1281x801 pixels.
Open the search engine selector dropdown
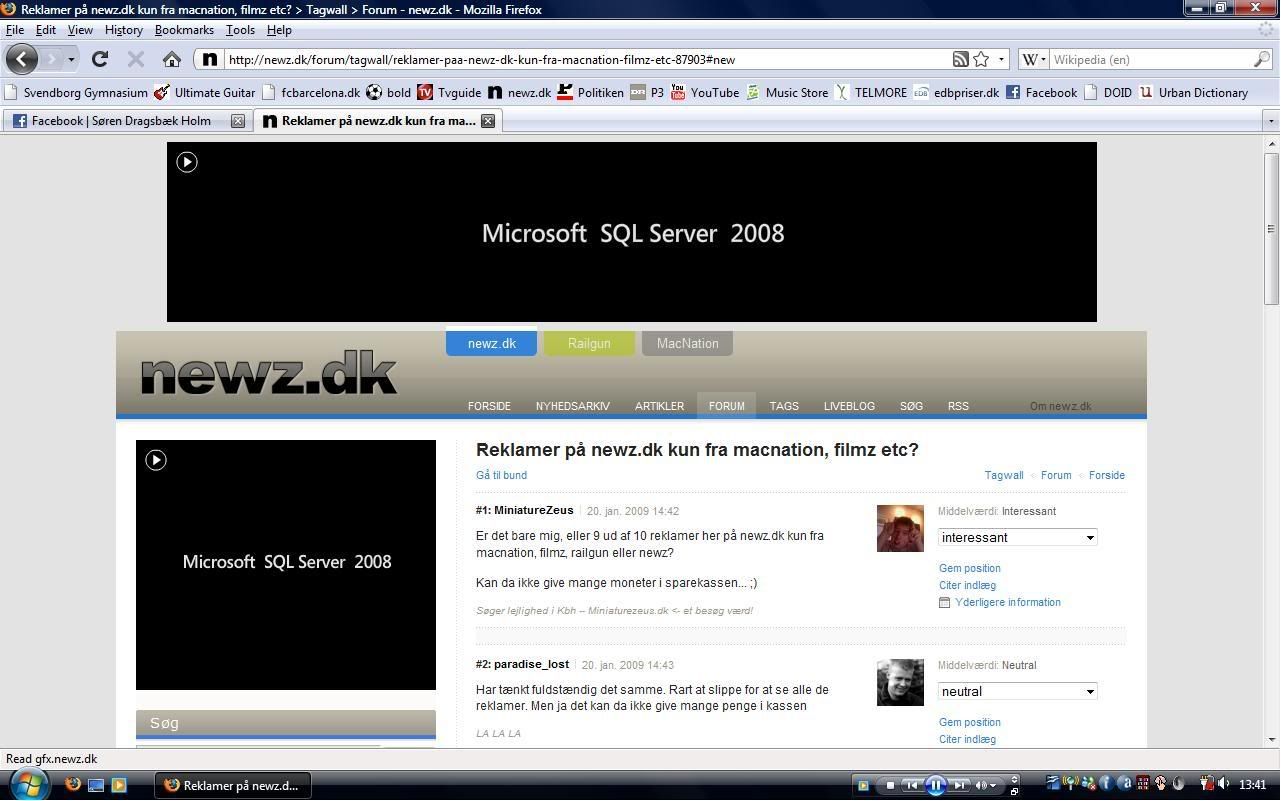point(1033,59)
